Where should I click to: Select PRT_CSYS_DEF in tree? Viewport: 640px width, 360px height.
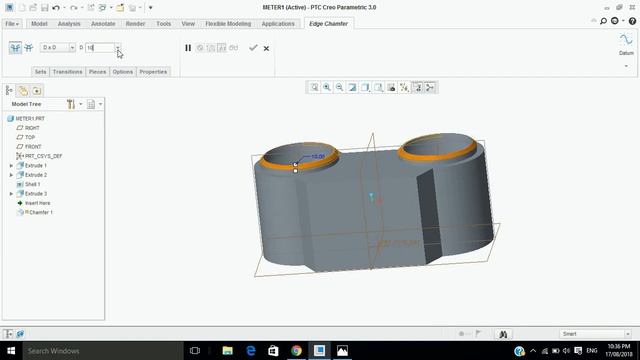39,156
